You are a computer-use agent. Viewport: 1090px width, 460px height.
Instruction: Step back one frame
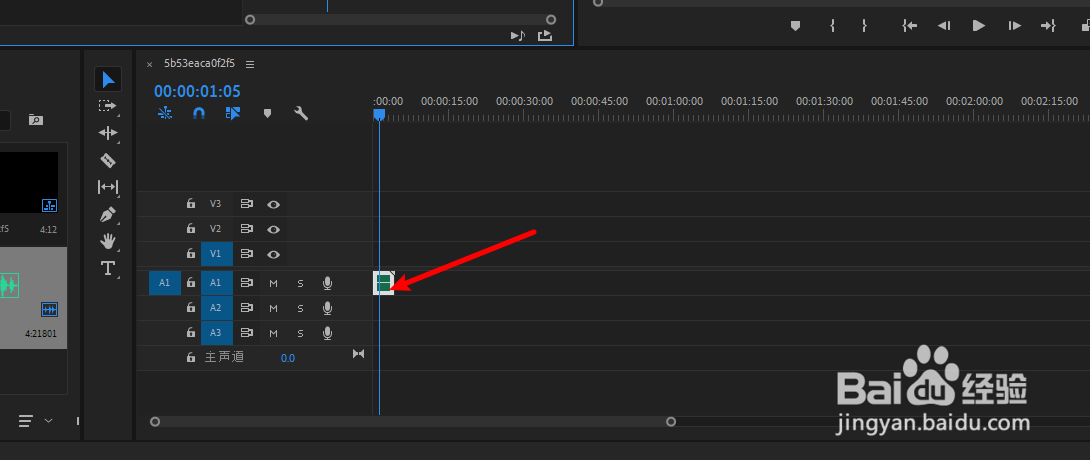point(943,26)
